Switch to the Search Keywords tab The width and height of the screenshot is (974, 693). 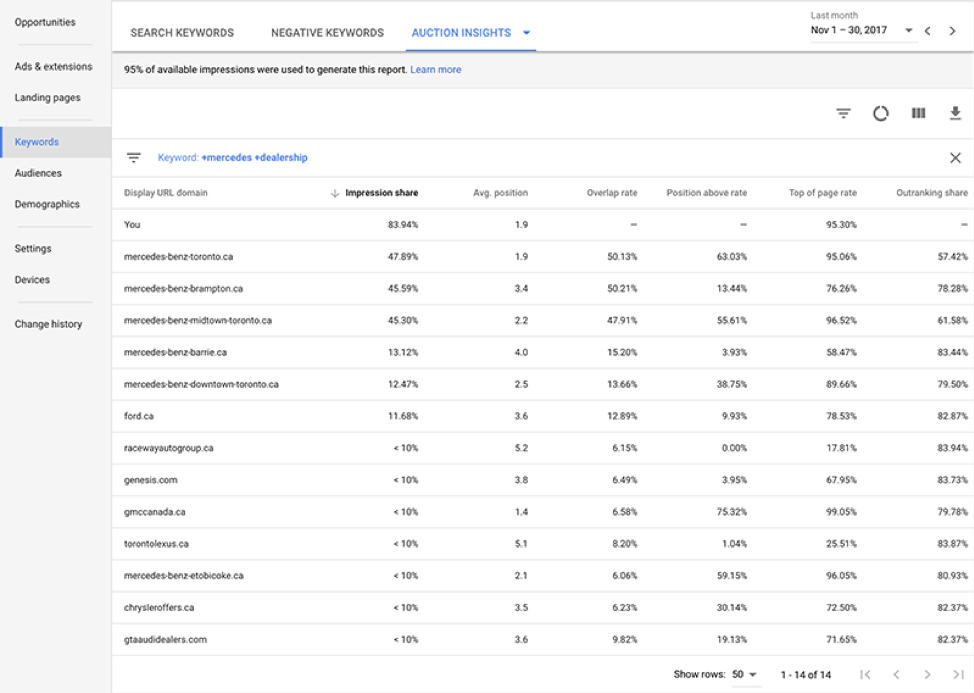tap(181, 32)
